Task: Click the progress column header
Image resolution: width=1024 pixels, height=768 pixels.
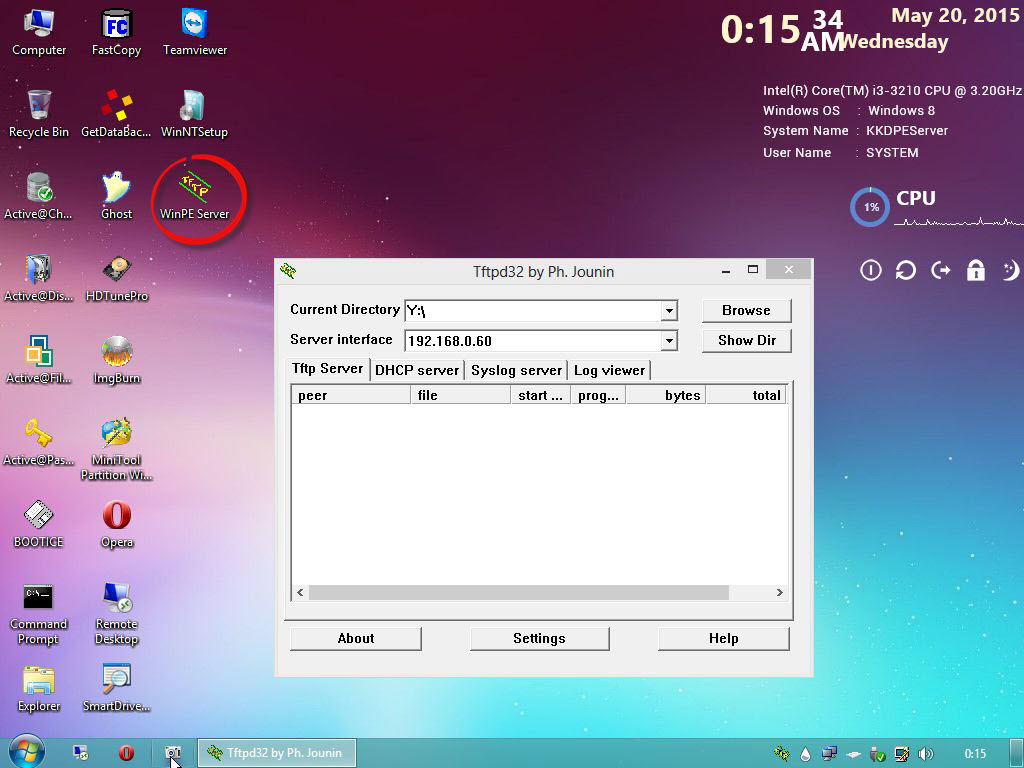Action: 598,395
